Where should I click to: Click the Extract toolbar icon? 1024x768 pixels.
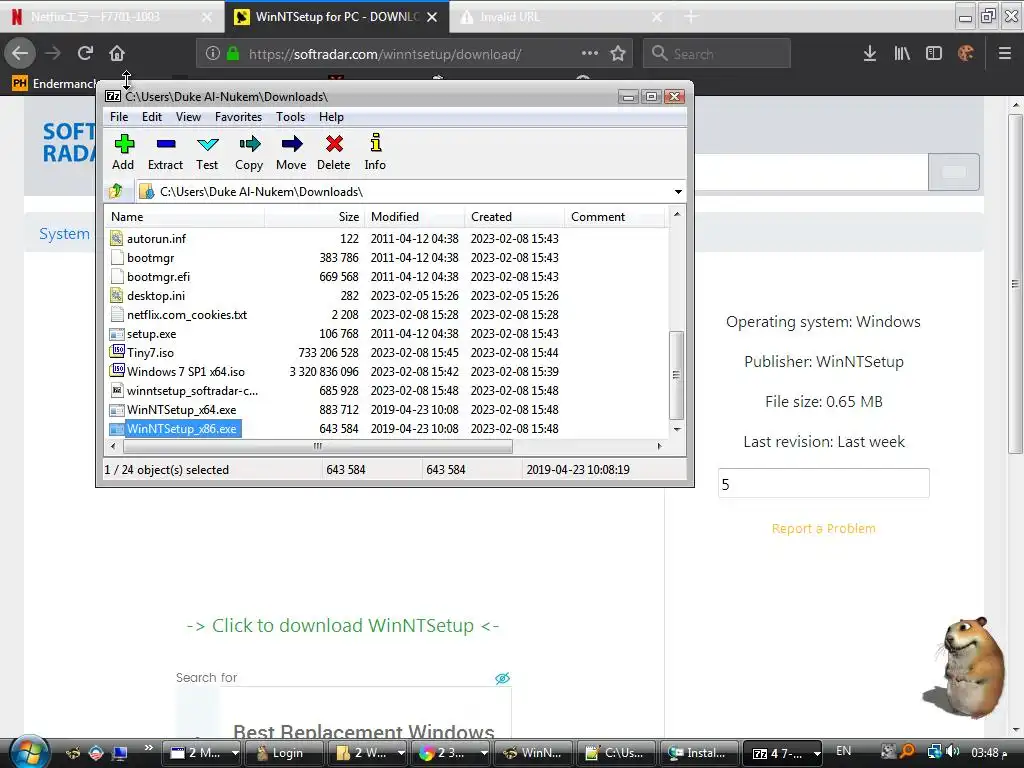(165, 144)
